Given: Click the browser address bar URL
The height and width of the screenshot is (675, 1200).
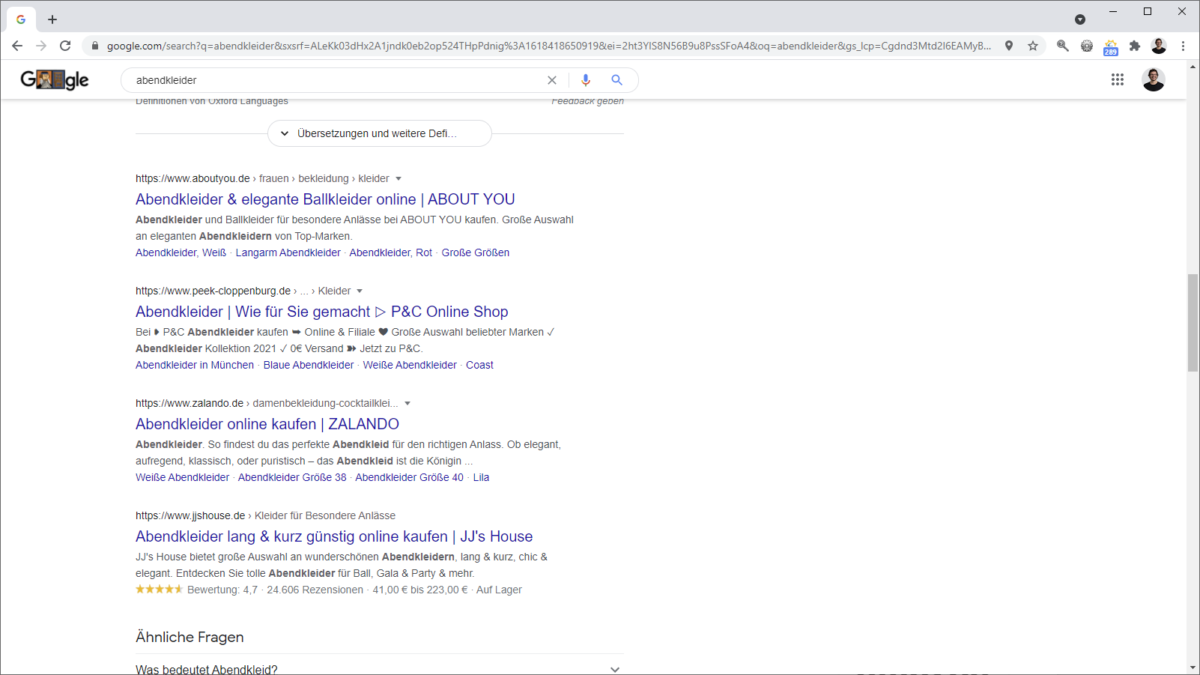Looking at the screenshot, I should [x=549, y=46].
